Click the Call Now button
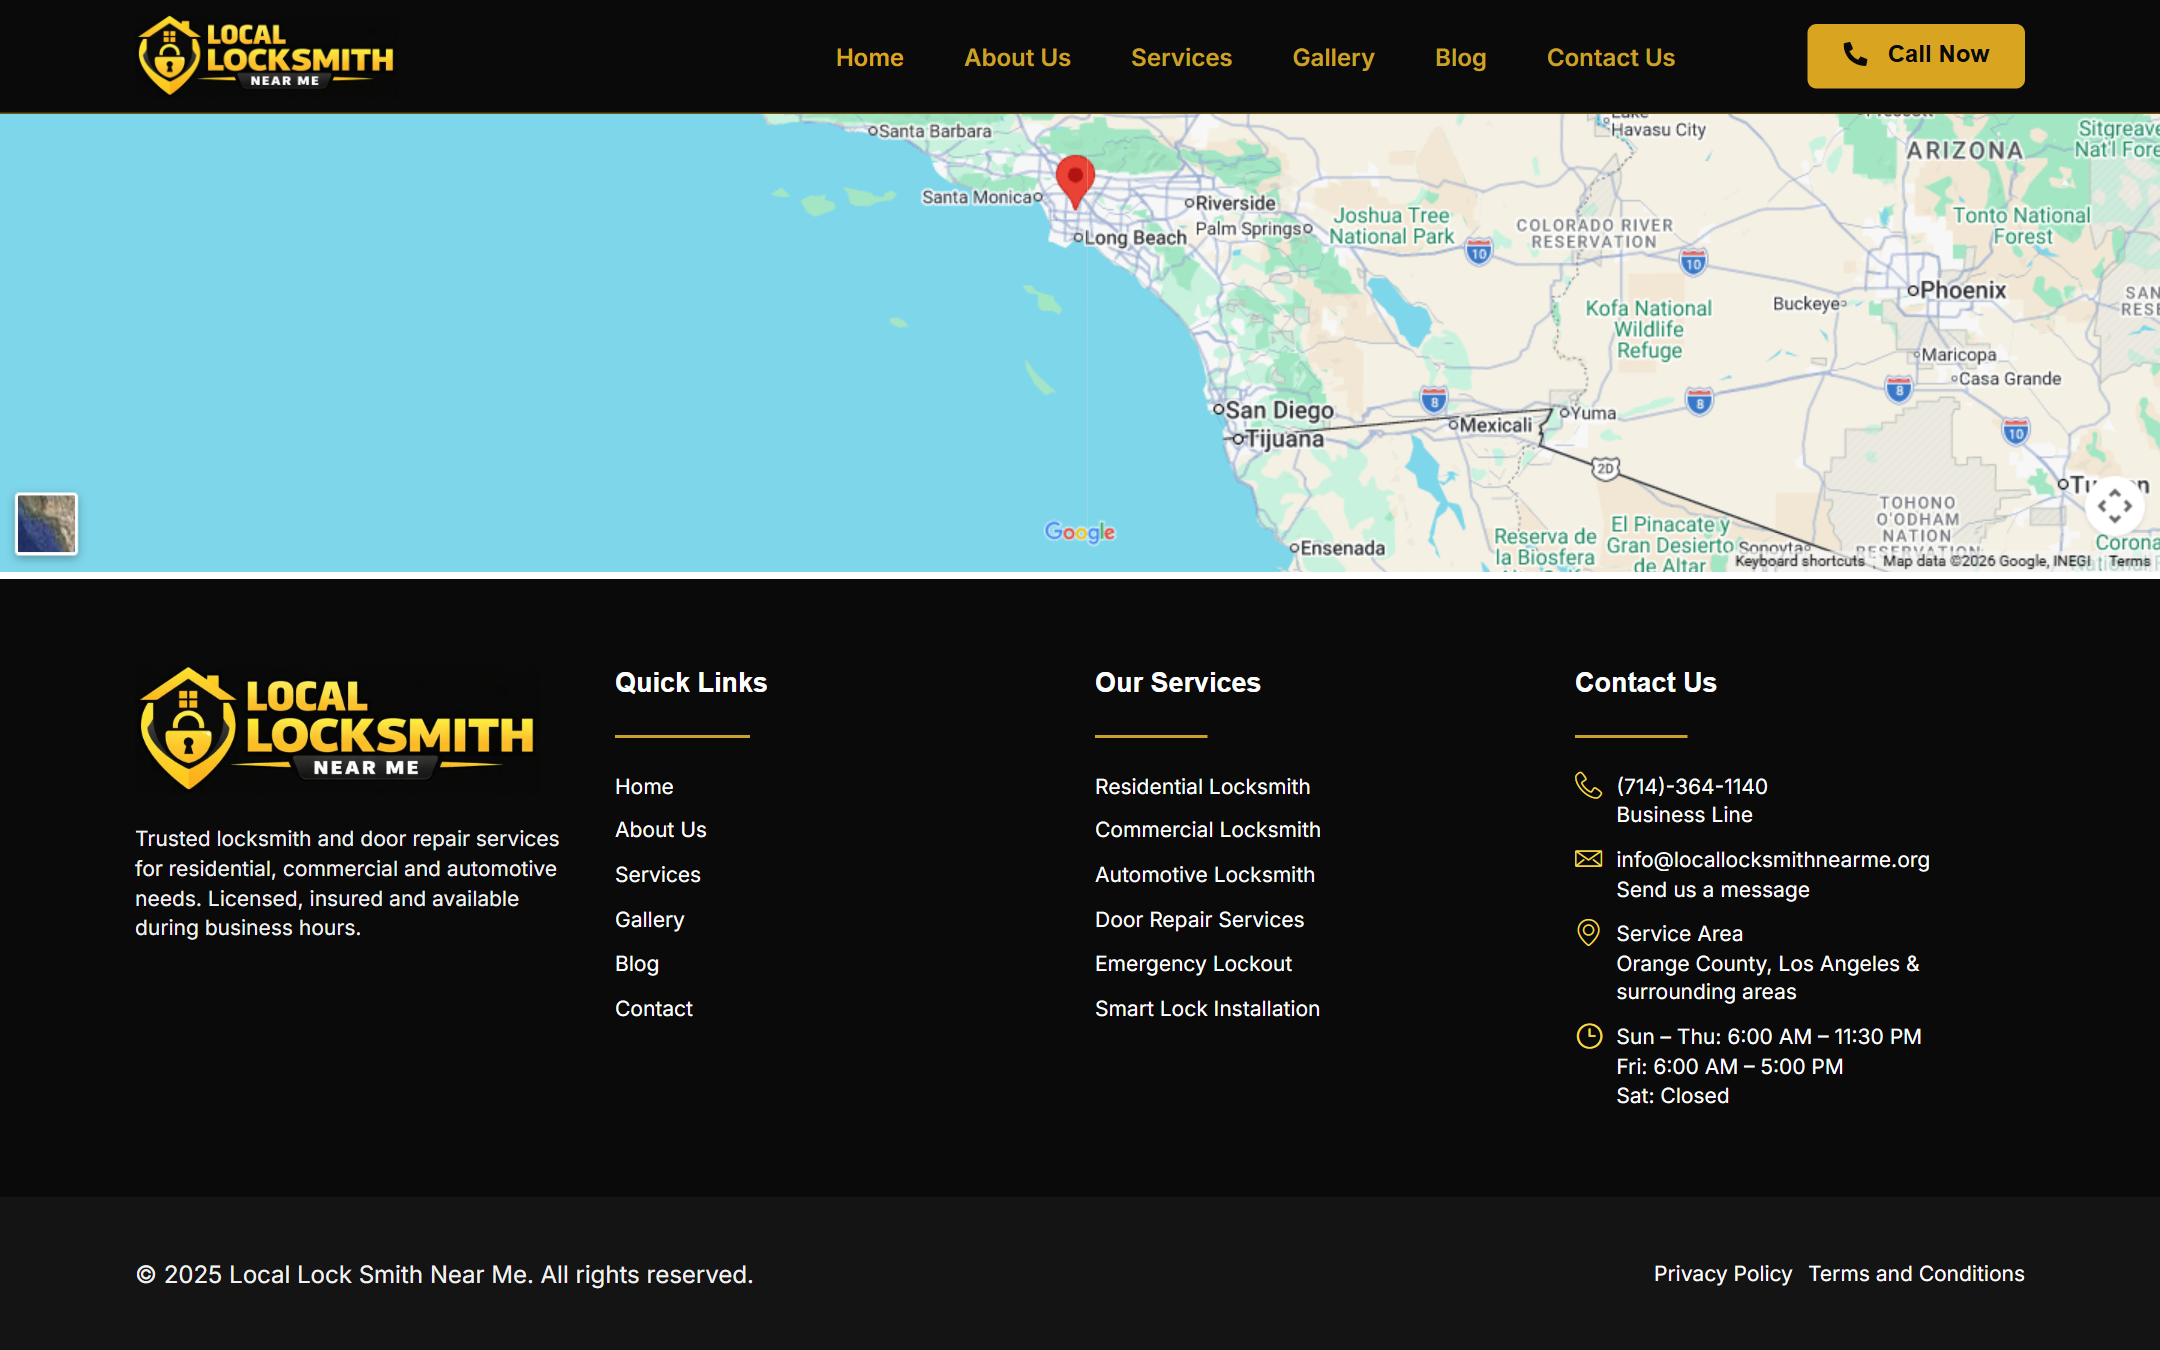The width and height of the screenshot is (2160, 1350). (x=1915, y=56)
